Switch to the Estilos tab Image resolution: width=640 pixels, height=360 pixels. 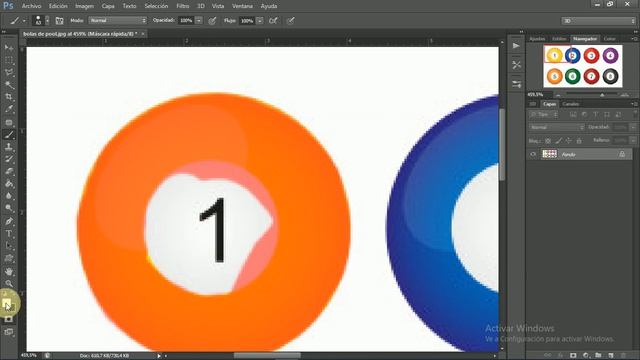coord(559,39)
